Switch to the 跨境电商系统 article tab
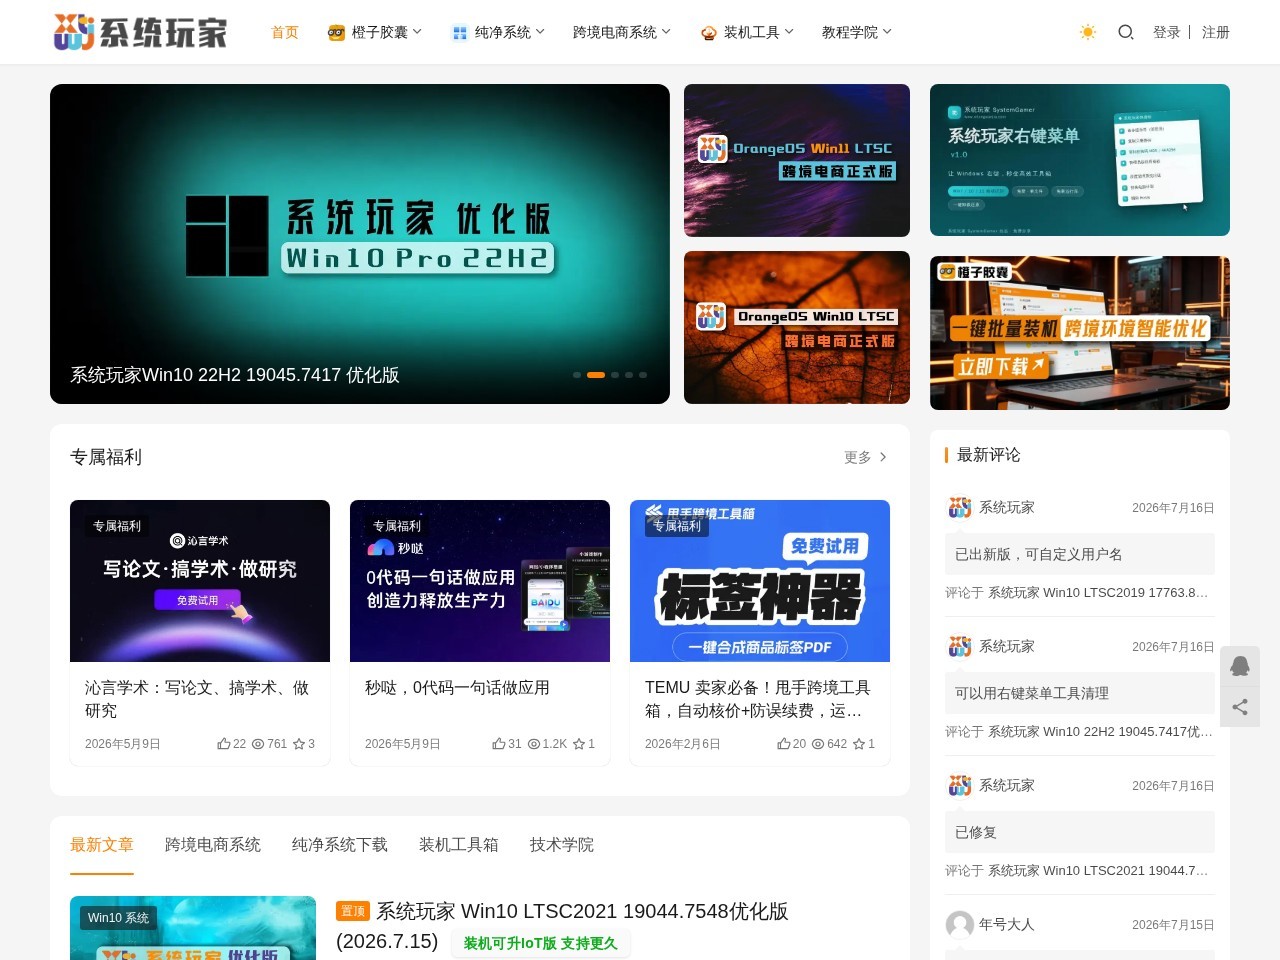 coord(213,845)
